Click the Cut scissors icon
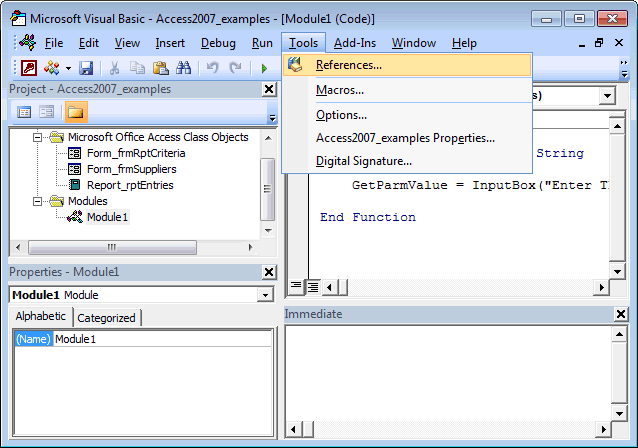Viewport: 638px width, 448px height. coord(114,68)
